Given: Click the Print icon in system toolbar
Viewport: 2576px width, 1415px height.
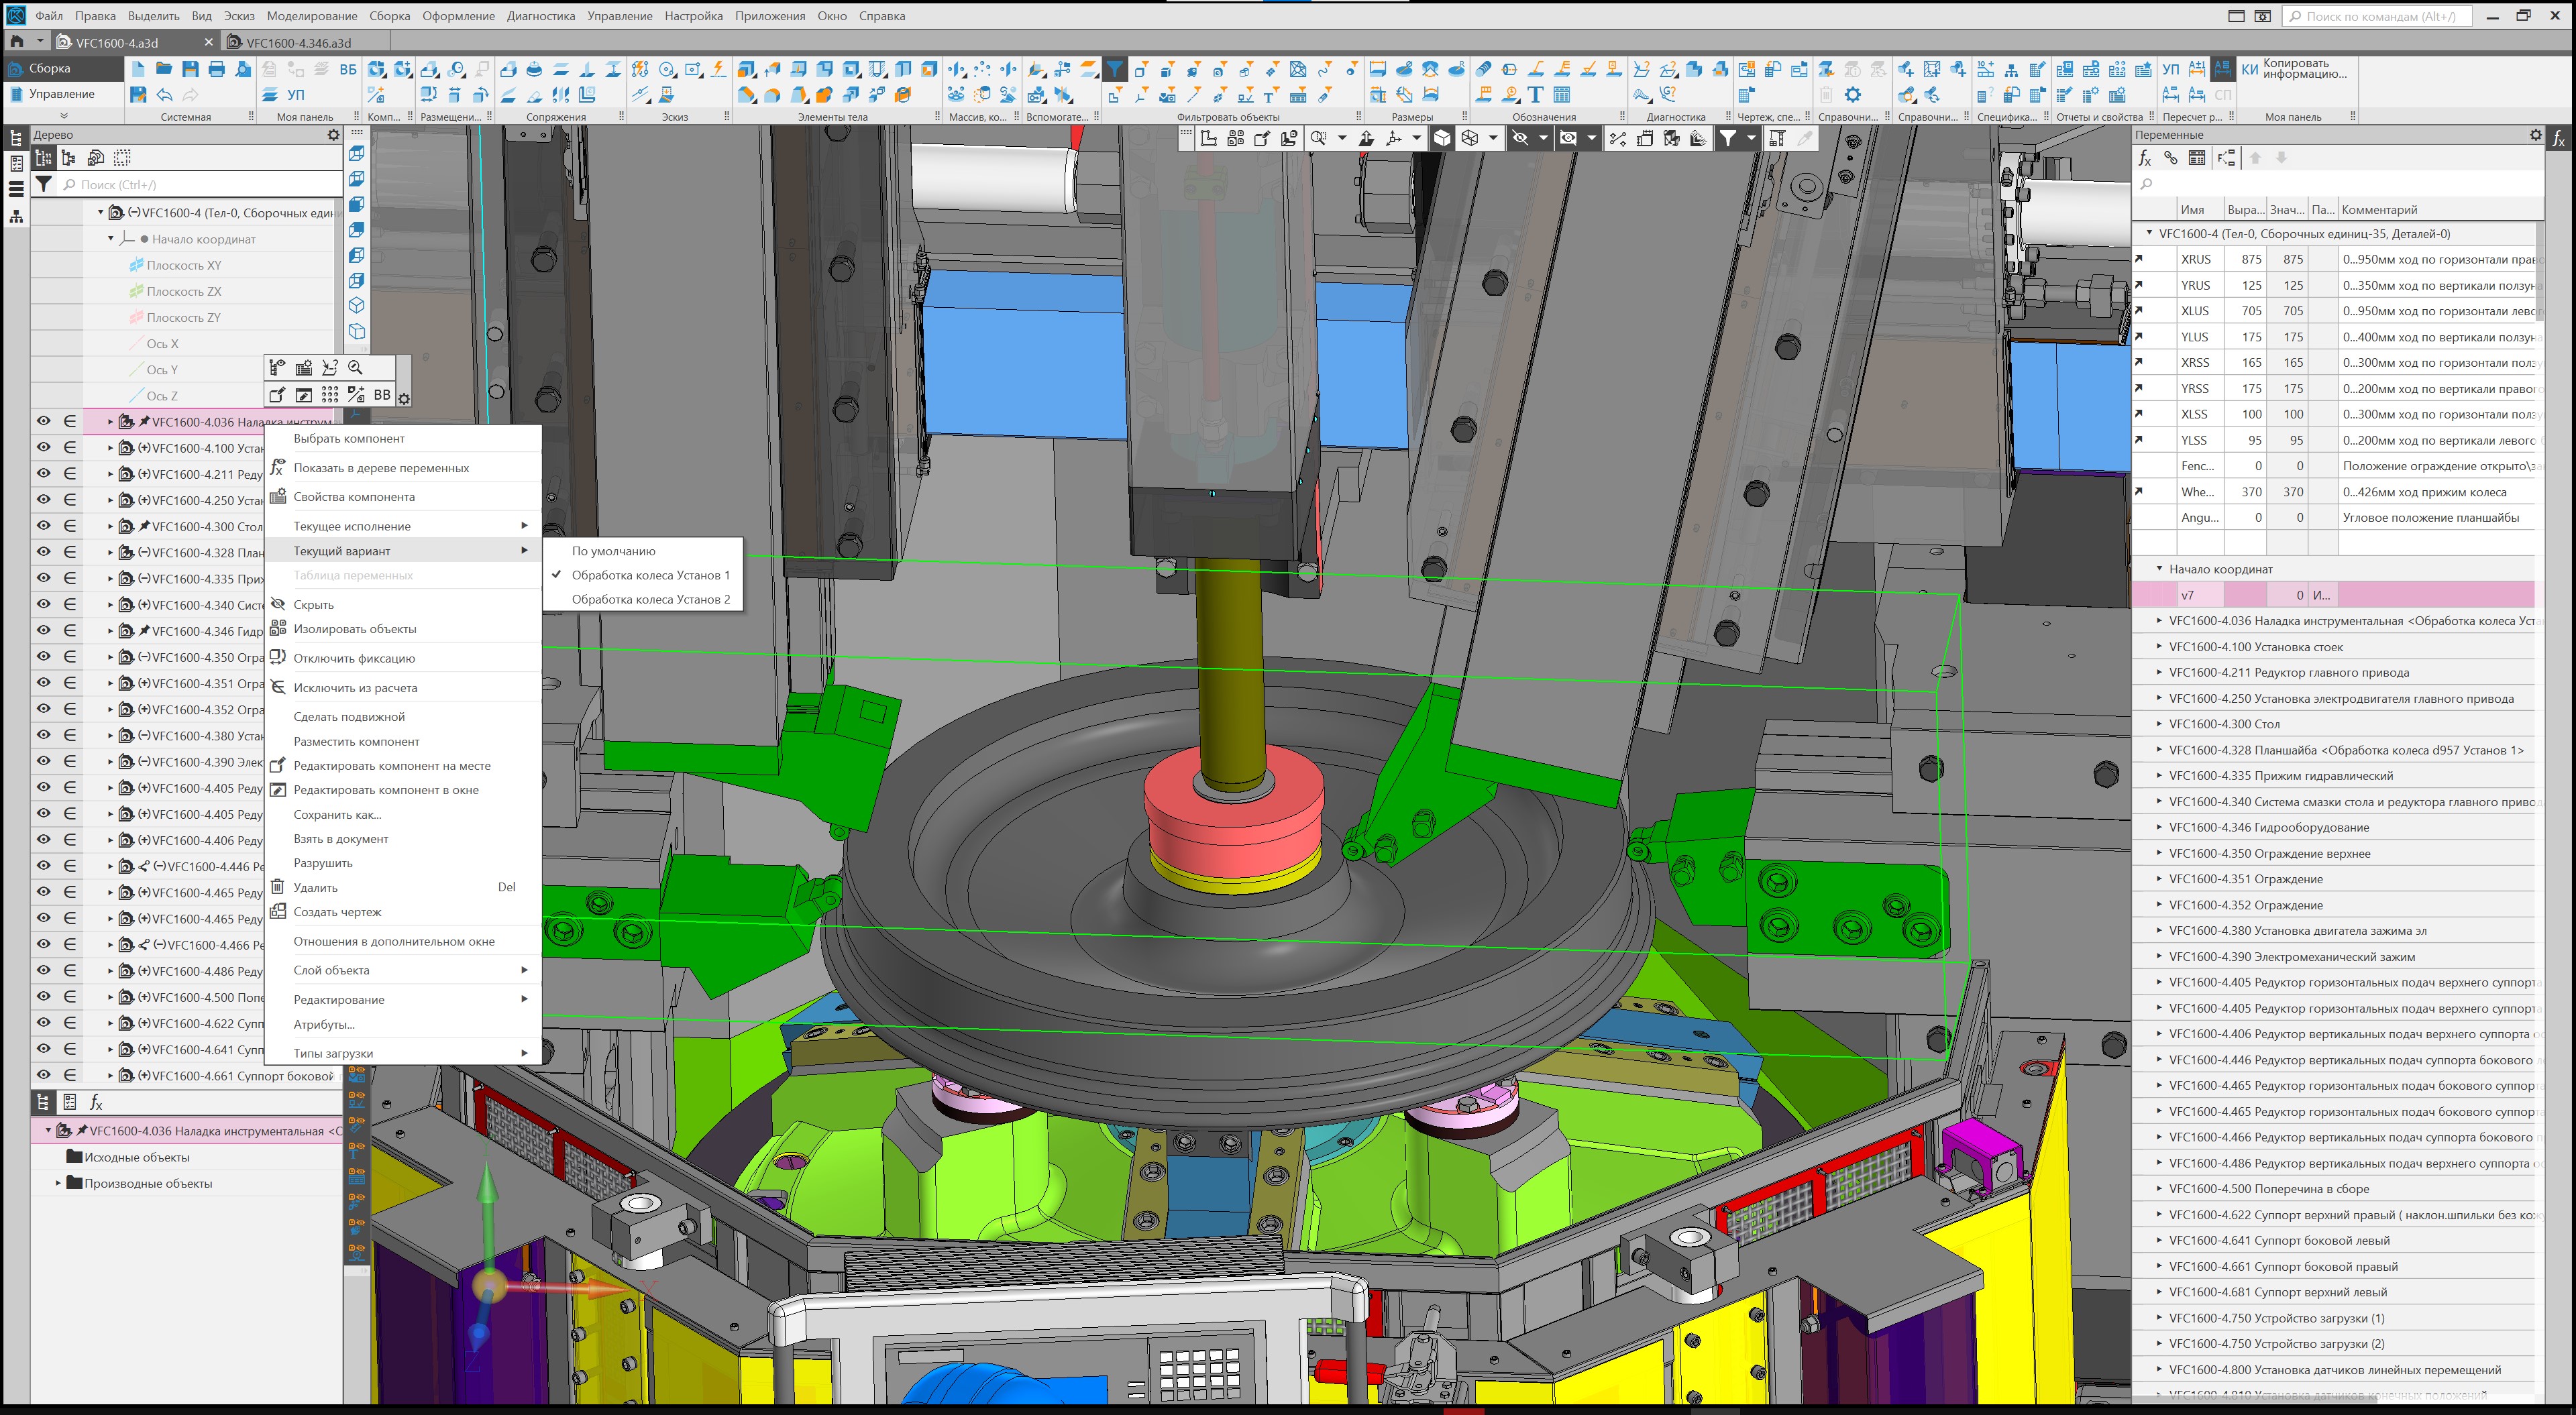Looking at the screenshot, I should point(216,69).
